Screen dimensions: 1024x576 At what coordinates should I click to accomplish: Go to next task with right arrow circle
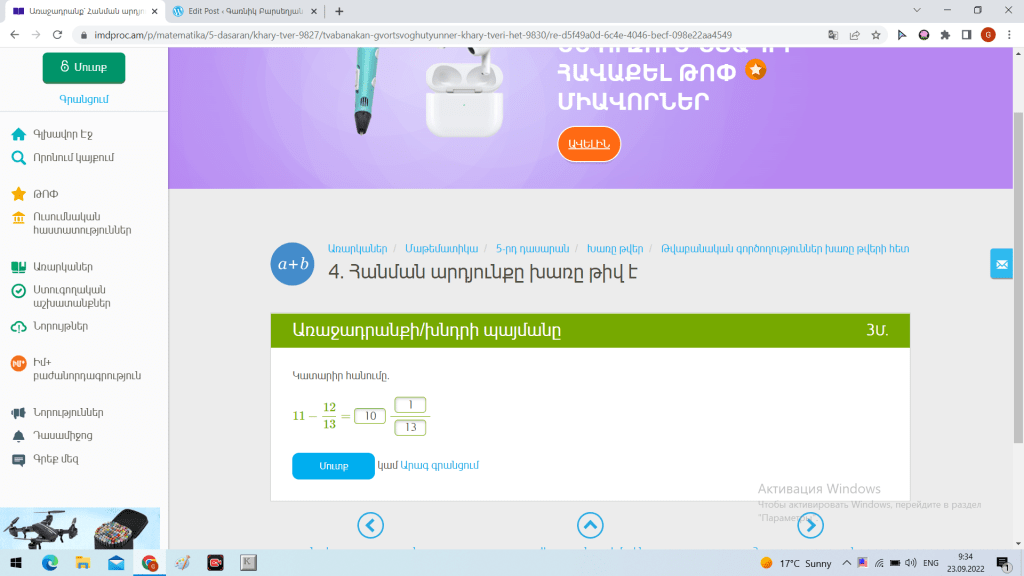[x=810, y=525]
